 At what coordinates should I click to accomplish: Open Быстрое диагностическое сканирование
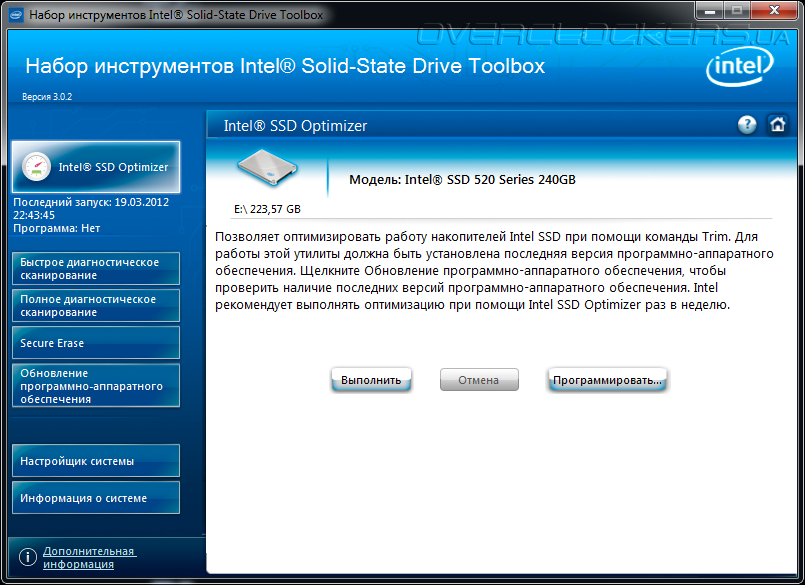pos(96,269)
